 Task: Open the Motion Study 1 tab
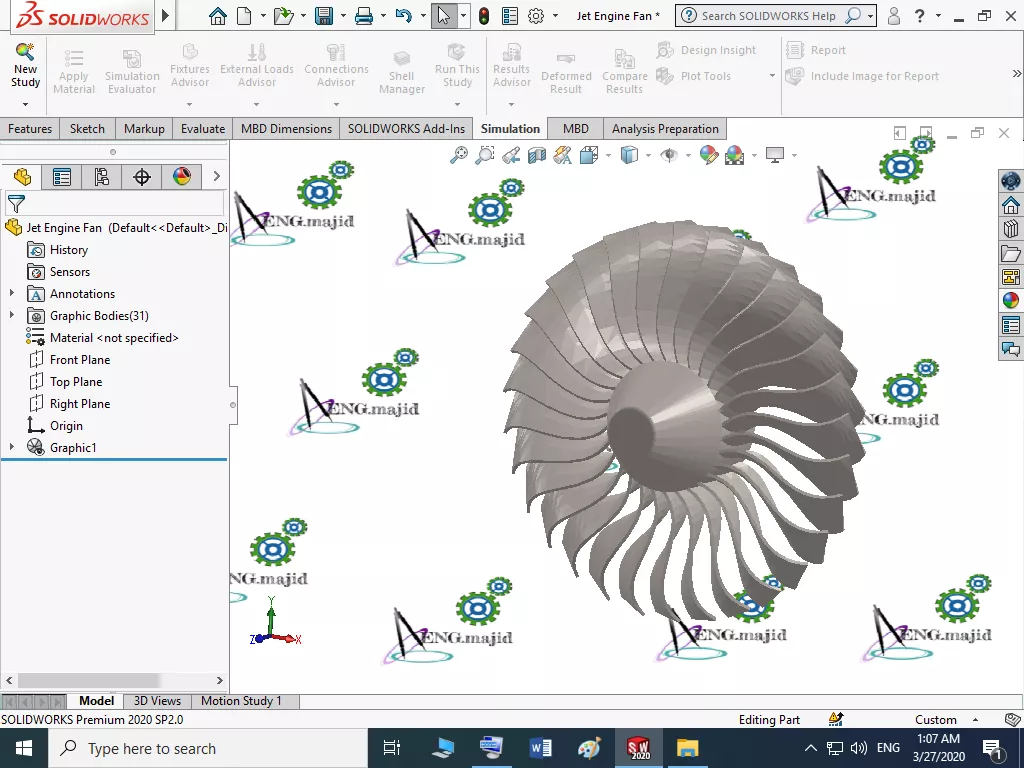point(243,701)
